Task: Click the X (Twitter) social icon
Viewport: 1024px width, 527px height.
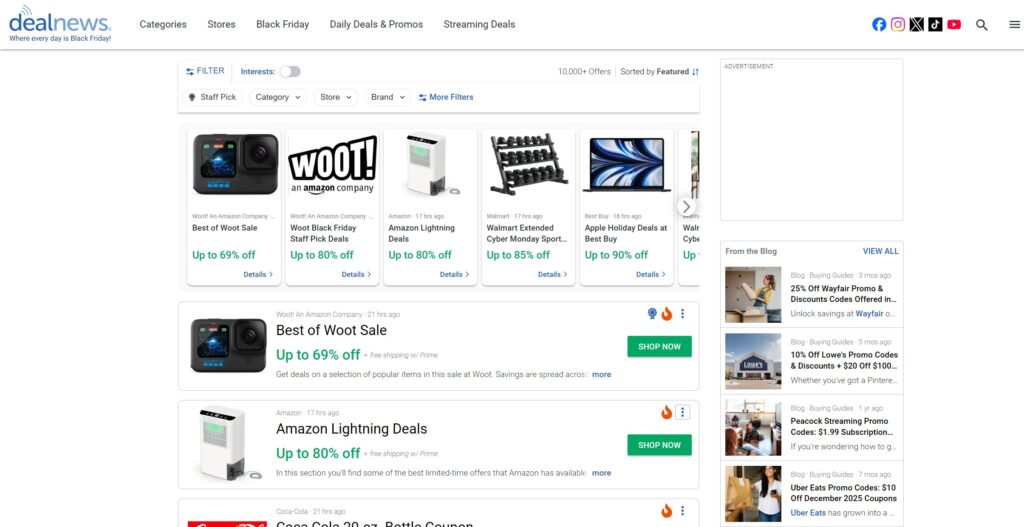Action: (917, 24)
